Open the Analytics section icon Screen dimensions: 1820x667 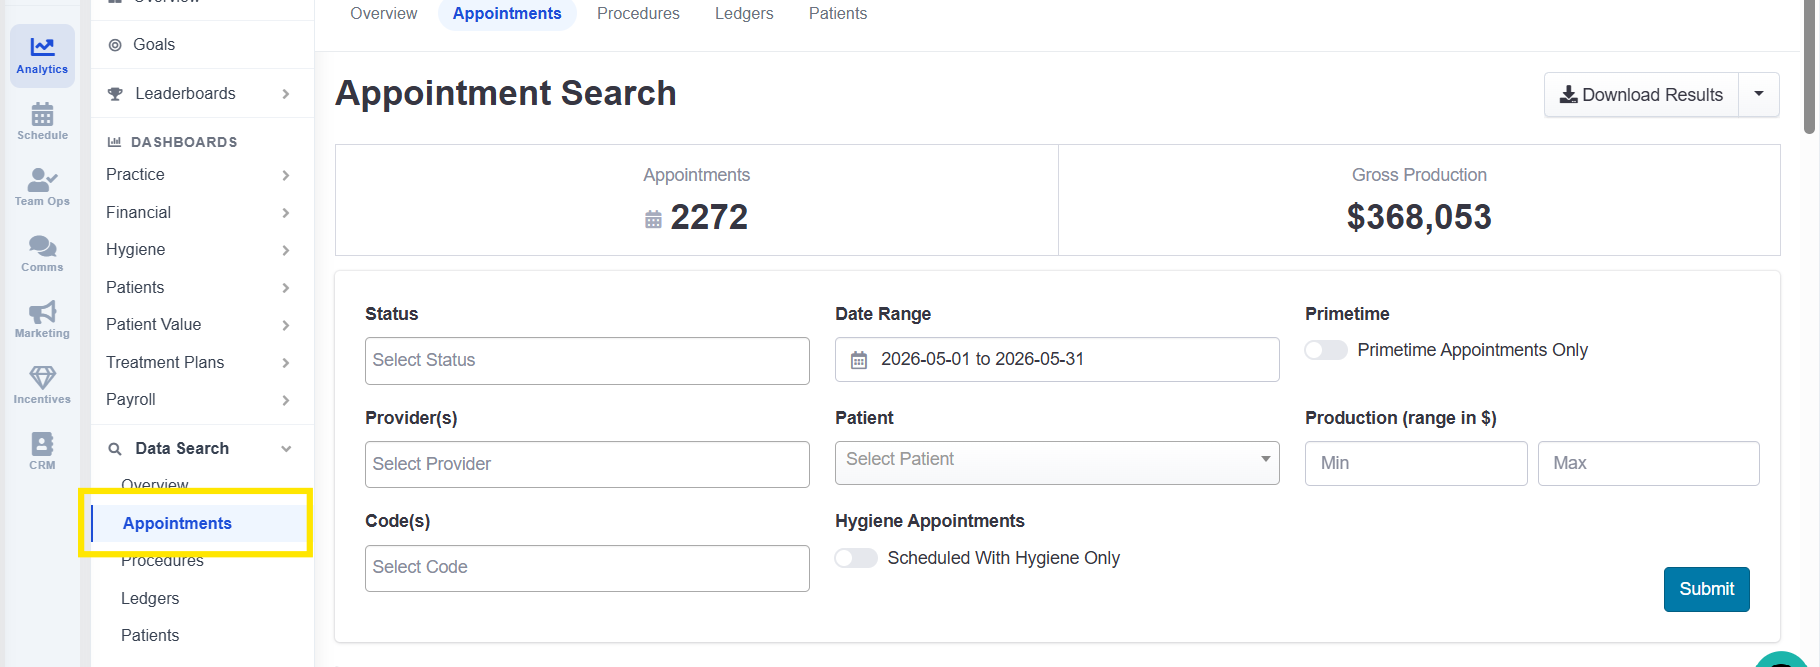click(x=42, y=46)
